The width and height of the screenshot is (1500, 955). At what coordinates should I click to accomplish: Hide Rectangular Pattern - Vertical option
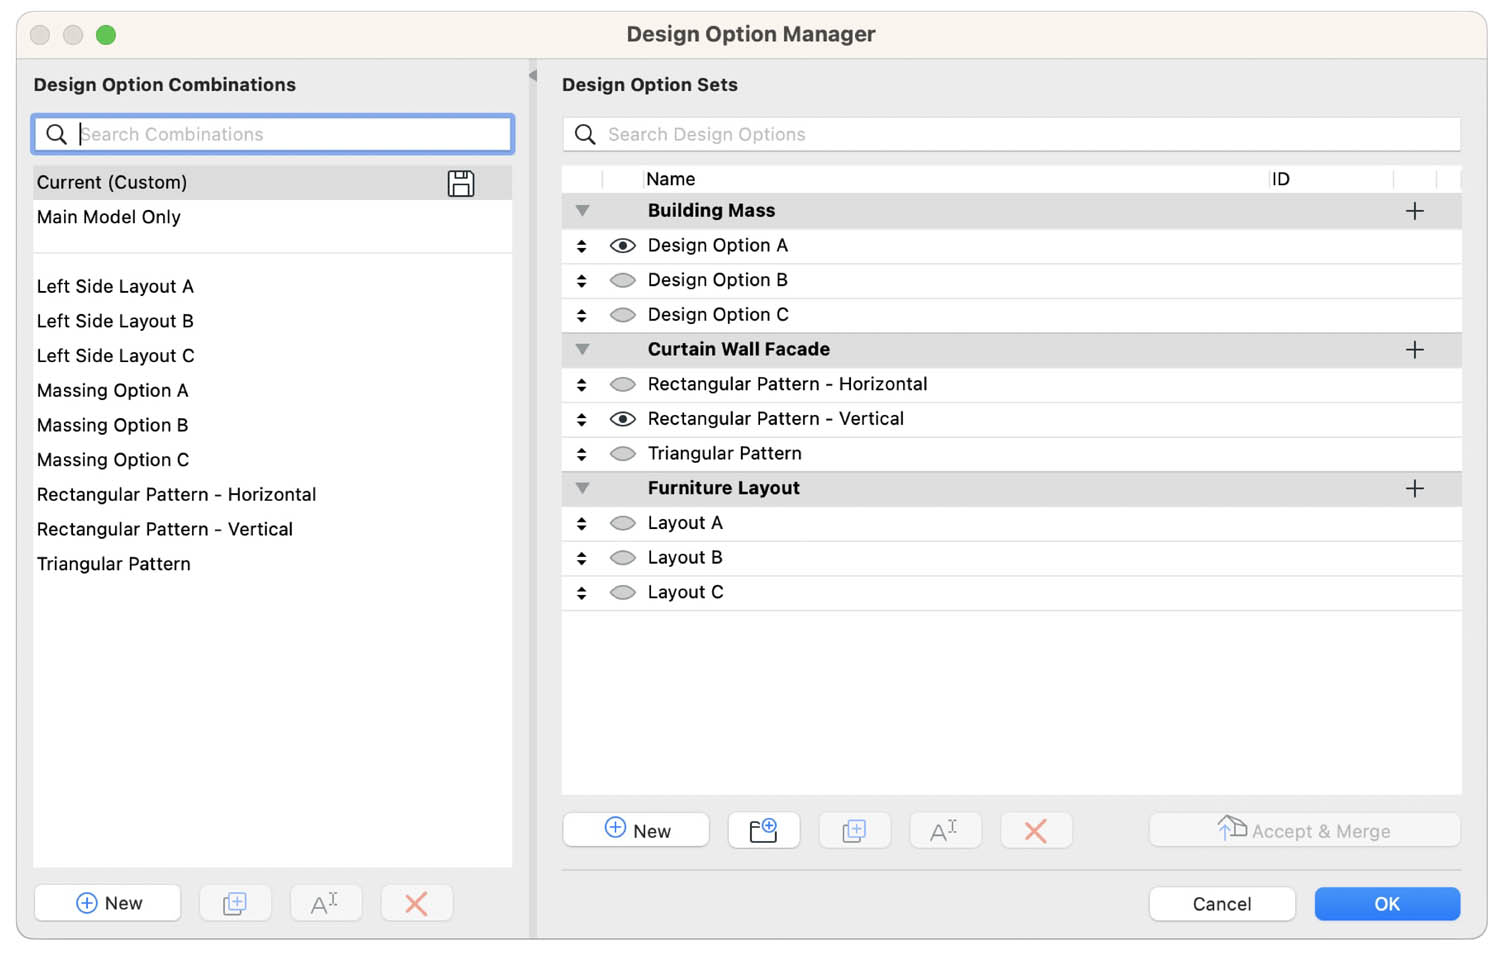pyautogui.click(x=623, y=418)
